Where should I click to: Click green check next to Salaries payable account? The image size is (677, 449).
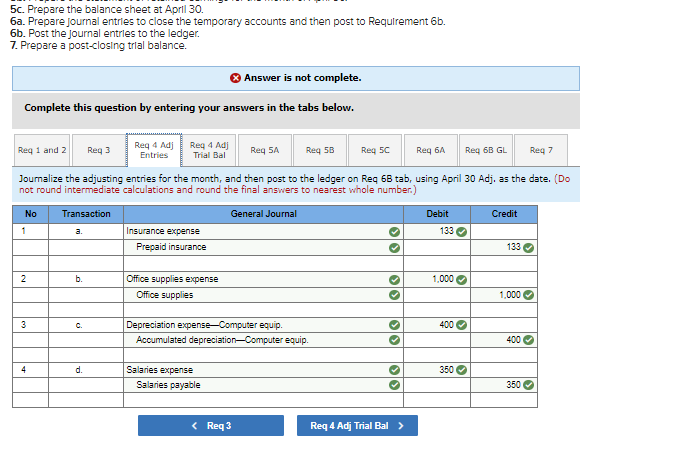pyautogui.click(x=394, y=385)
